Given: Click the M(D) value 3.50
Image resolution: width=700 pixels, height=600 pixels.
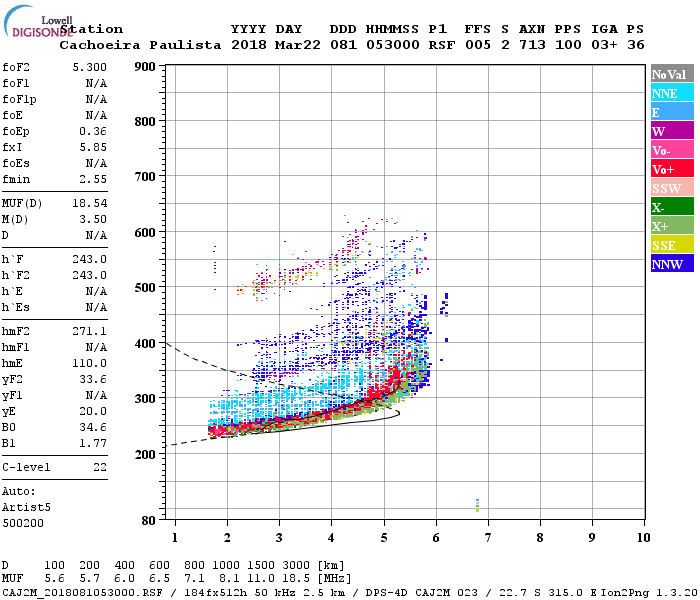Looking at the screenshot, I should click(93, 219).
